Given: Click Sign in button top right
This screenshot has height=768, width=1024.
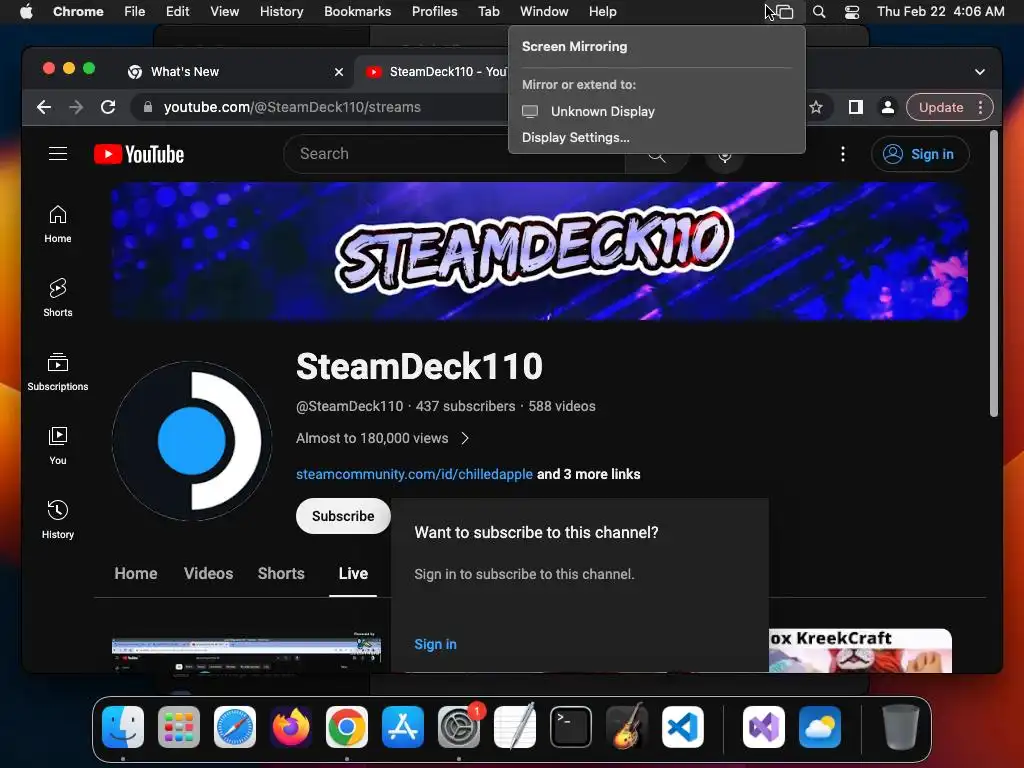Looking at the screenshot, I should pos(920,154).
